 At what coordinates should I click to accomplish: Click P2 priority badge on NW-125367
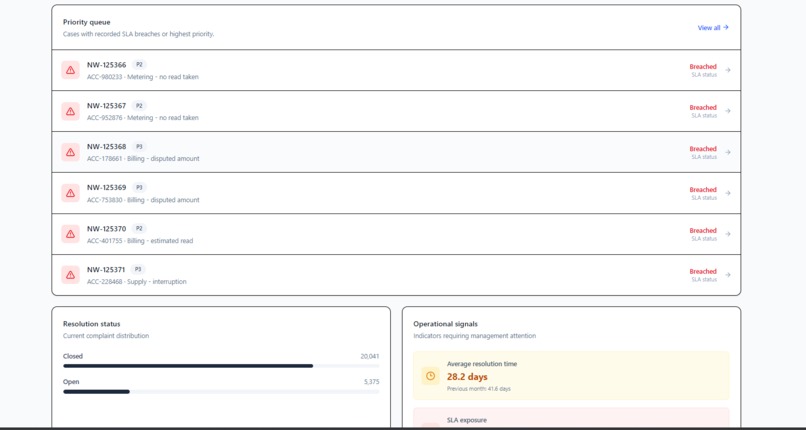pyautogui.click(x=139, y=106)
